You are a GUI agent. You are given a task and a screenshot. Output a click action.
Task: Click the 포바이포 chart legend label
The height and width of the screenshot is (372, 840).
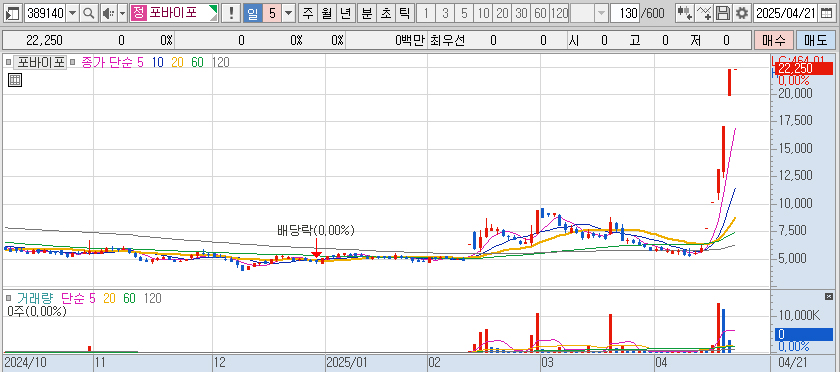(41, 62)
